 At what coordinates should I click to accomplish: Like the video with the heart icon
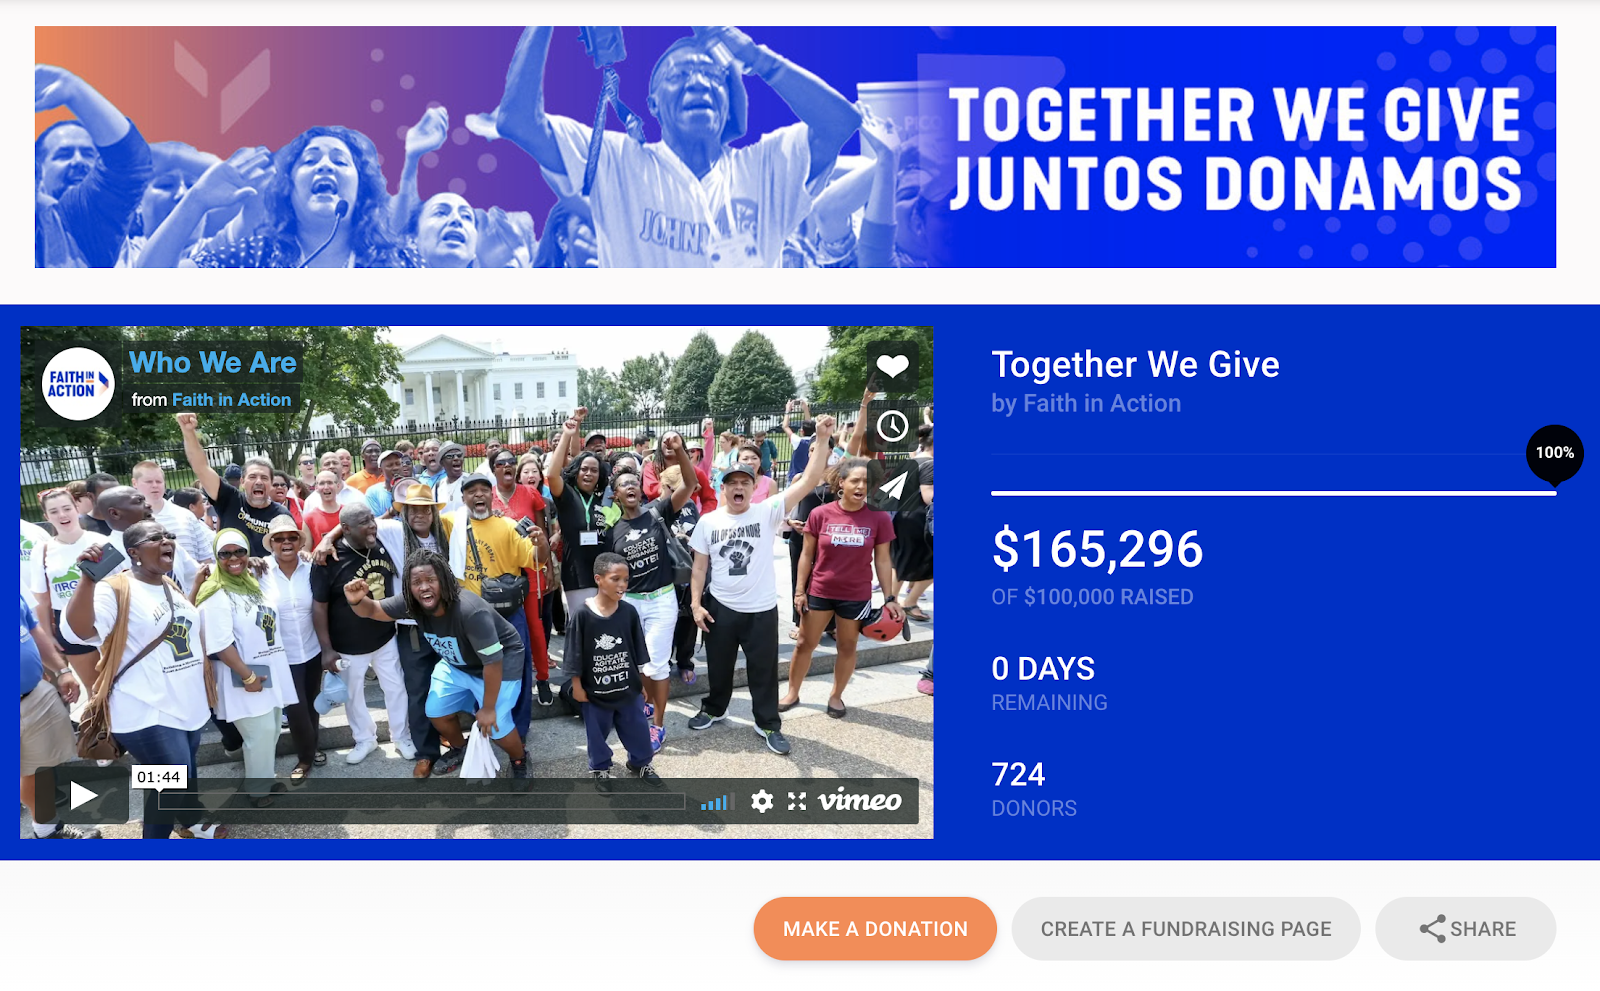pyautogui.click(x=892, y=367)
